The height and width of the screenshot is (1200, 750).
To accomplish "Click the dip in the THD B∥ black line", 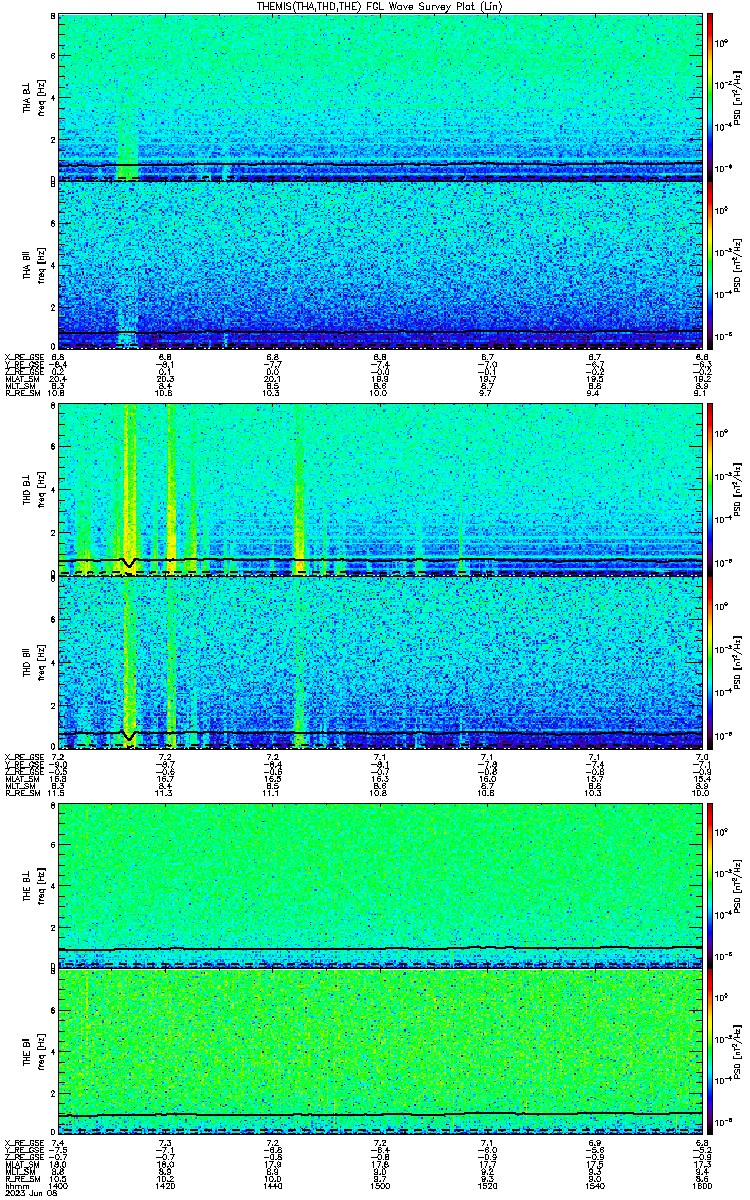I will click(128, 735).
